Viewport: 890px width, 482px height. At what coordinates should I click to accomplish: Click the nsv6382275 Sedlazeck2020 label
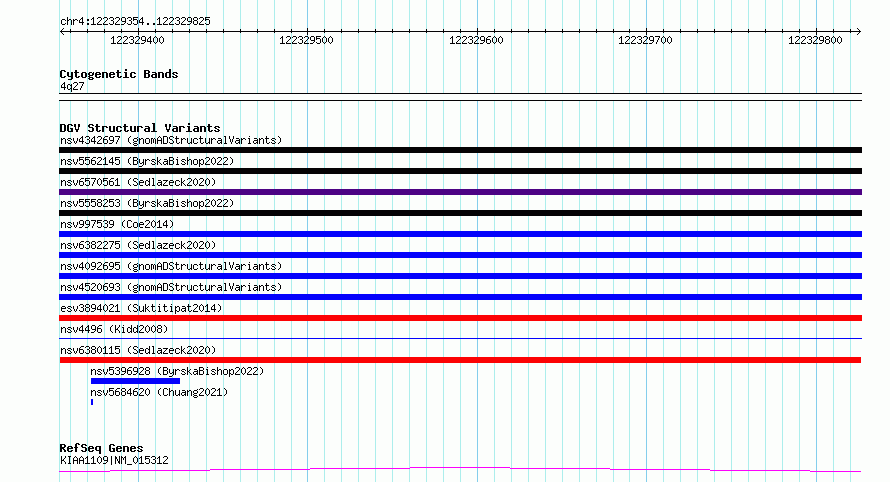click(x=138, y=245)
